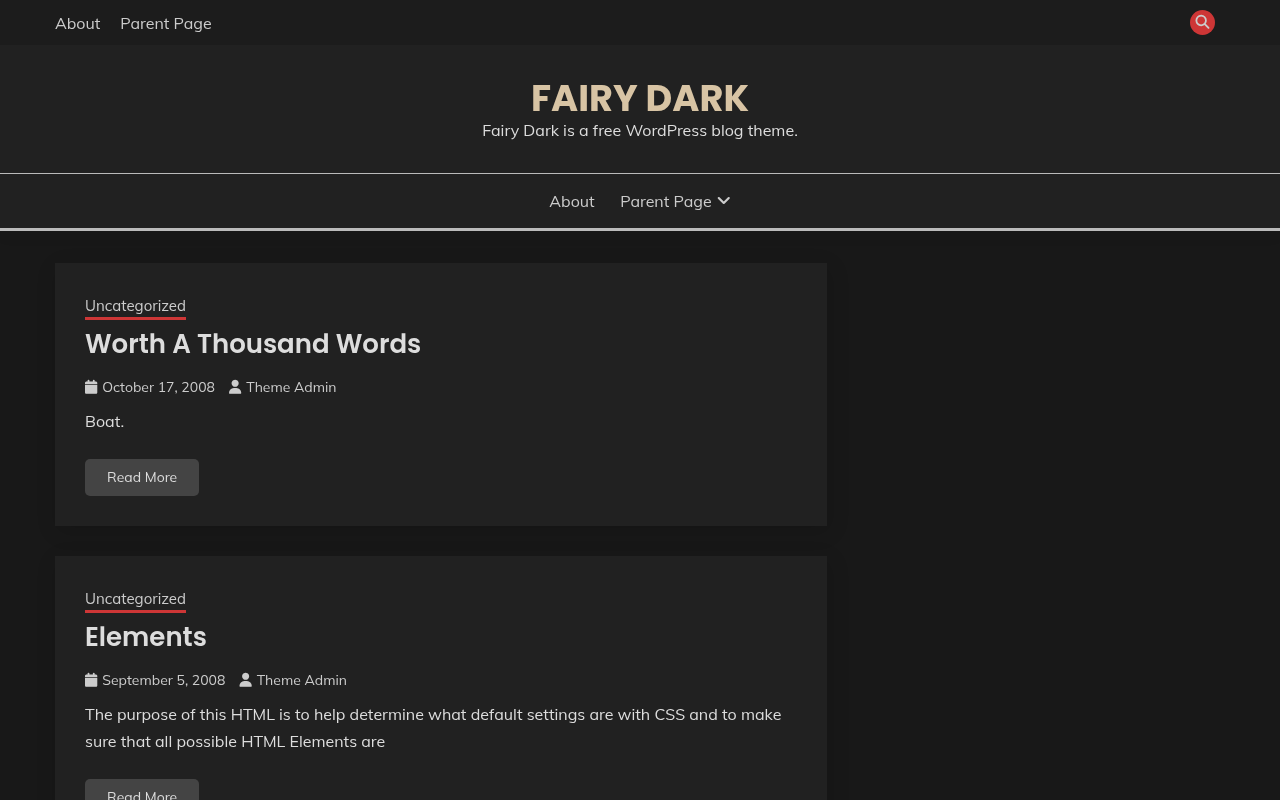Click author icon beside Theme Admin in Elements post

[x=245, y=680]
